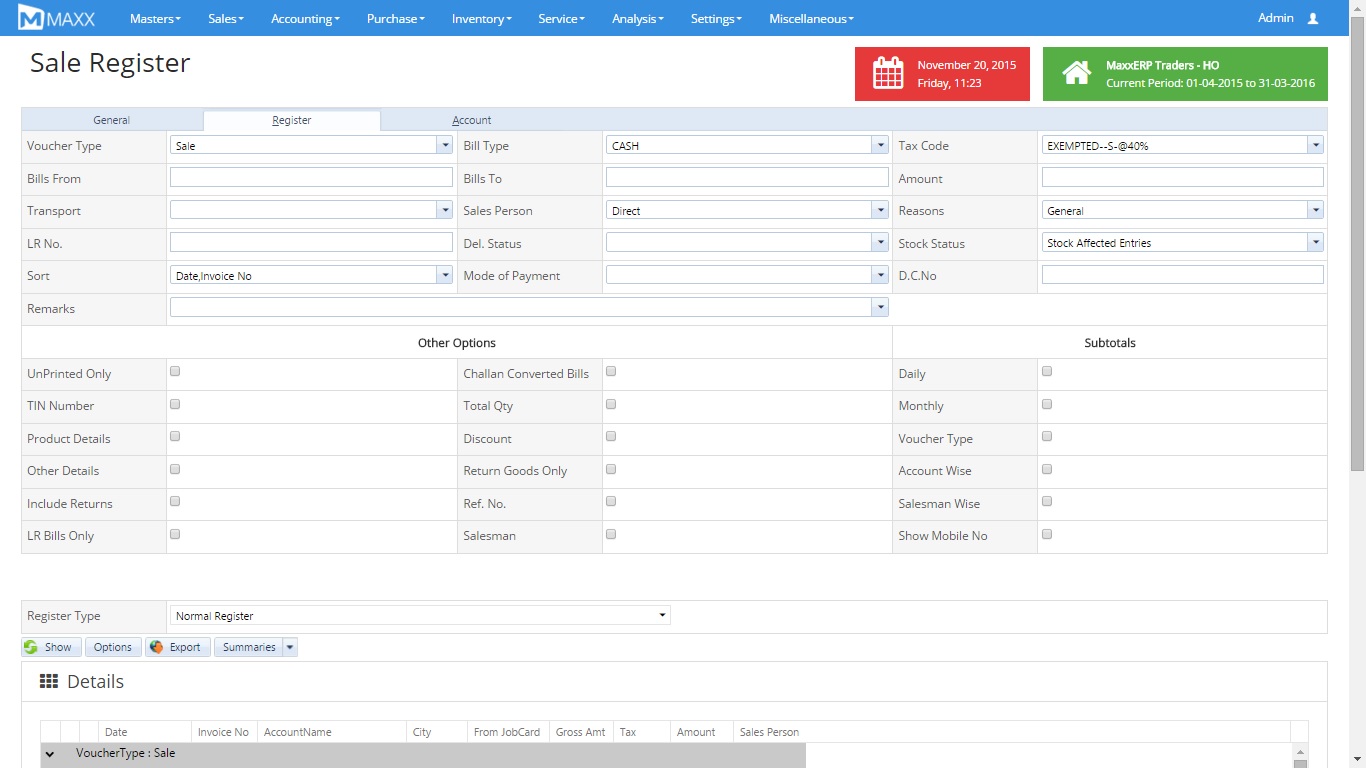Viewport: 1366px width, 768px height.
Task: Click the grid icon beside Details heading
Action: click(x=49, y=682)
